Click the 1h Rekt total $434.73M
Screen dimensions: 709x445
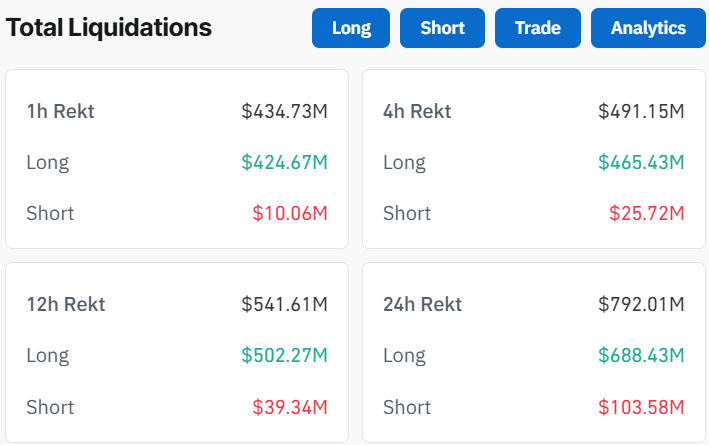[x=284, y=111]
